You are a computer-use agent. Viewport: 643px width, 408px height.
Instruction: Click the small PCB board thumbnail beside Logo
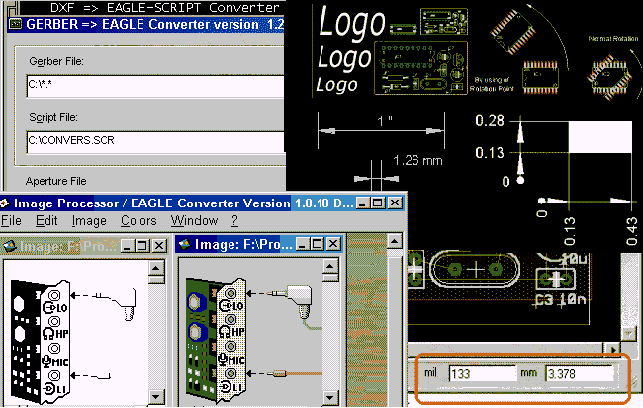point(444,22)
